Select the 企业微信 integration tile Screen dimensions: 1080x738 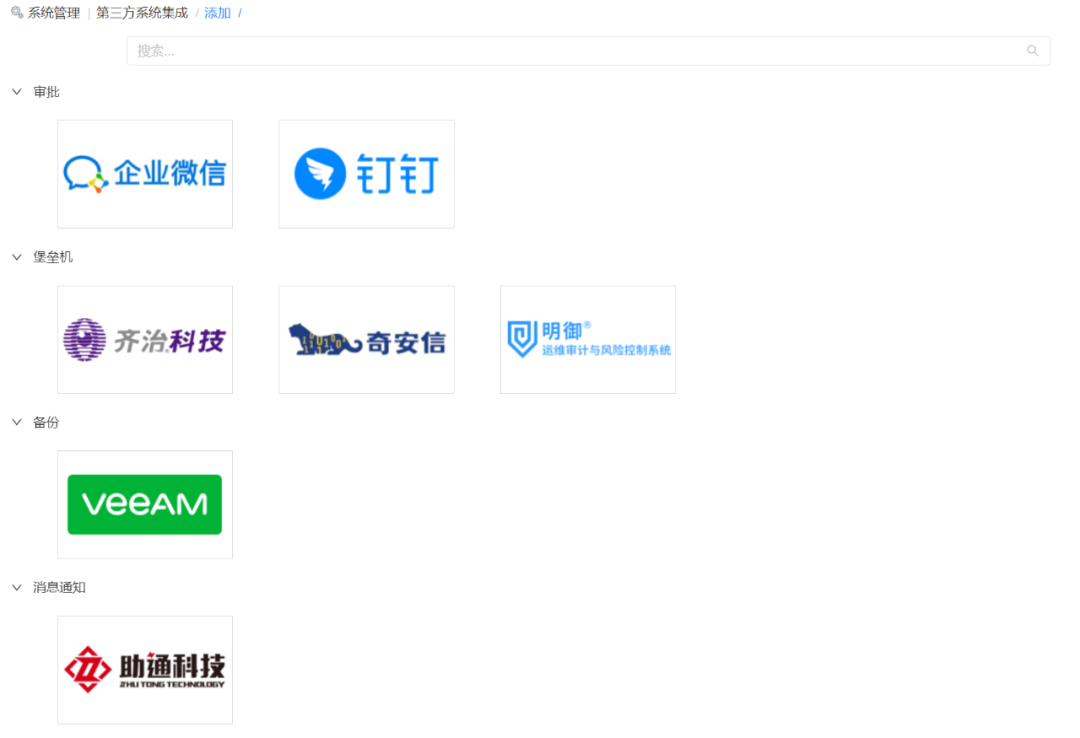coord(144,174)
